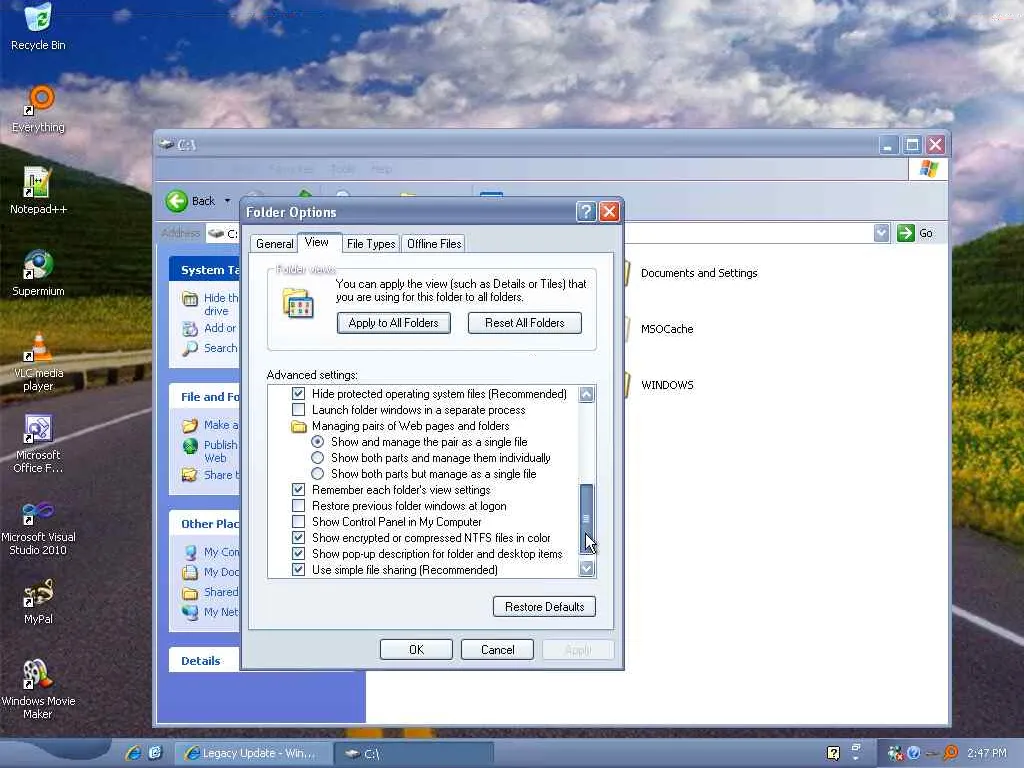Click the System Tasks panel header
1024x768 pixels.
pos(204,270)
